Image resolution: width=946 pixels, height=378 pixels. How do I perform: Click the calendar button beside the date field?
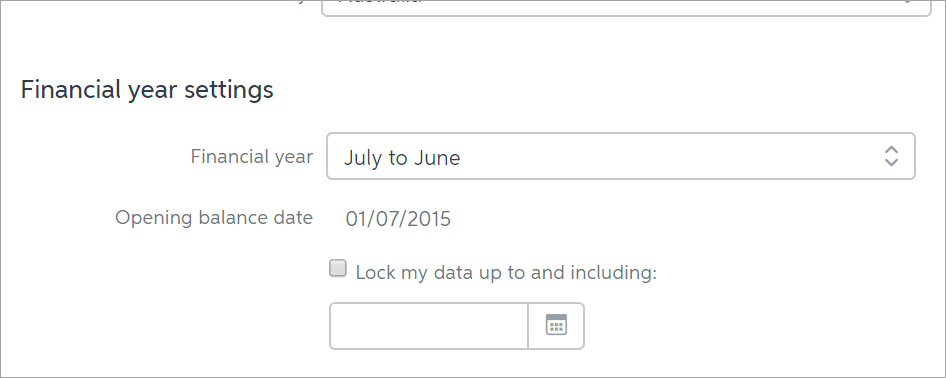click(x=556, y=326)
